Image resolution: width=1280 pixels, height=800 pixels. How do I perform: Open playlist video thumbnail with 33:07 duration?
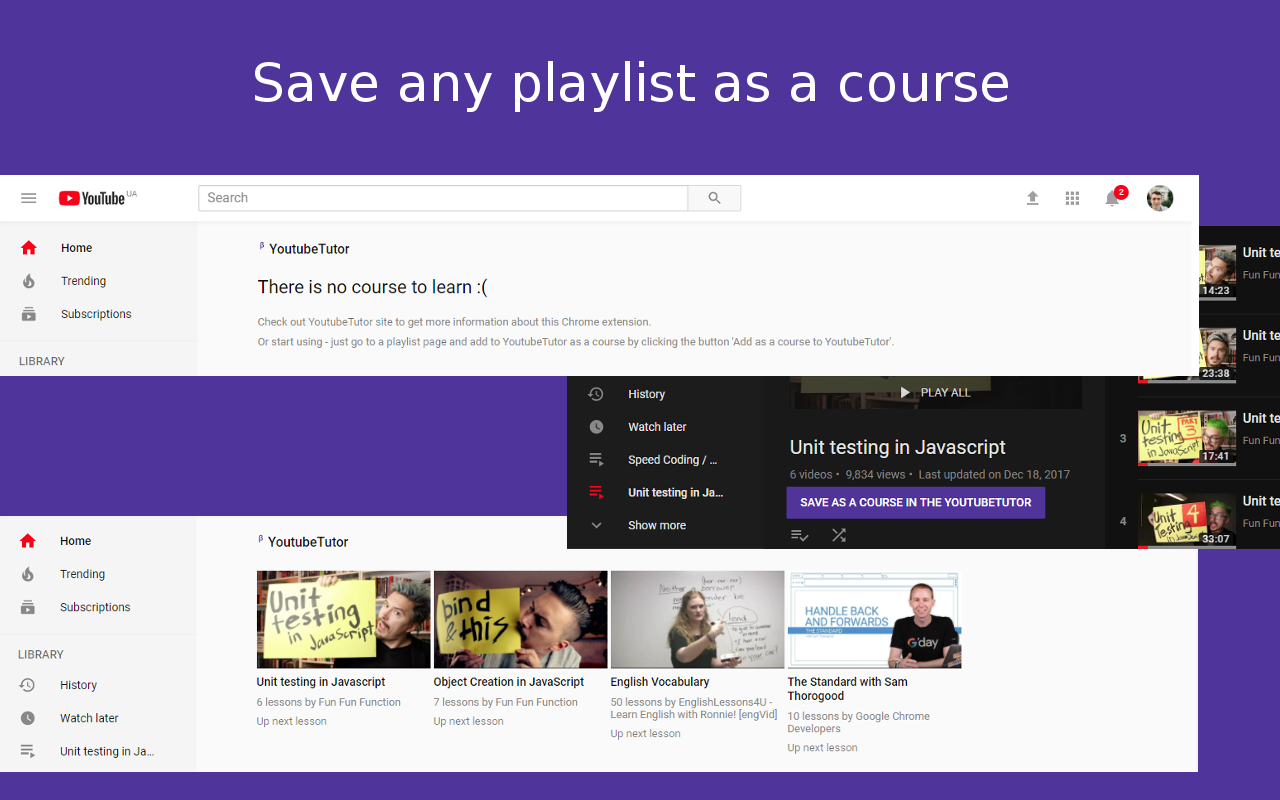[x=1187, y=519]
